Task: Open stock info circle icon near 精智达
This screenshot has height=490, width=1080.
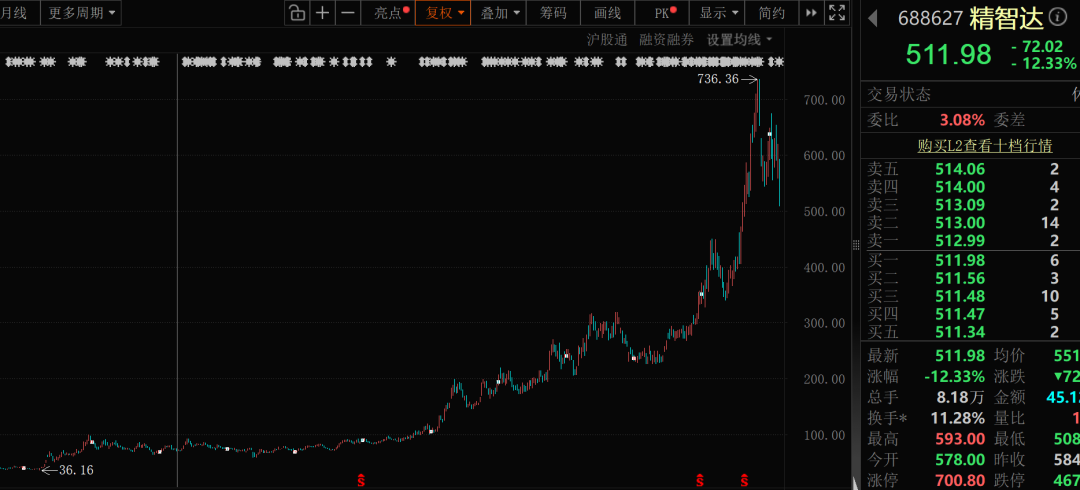Action: point(1056,18)
